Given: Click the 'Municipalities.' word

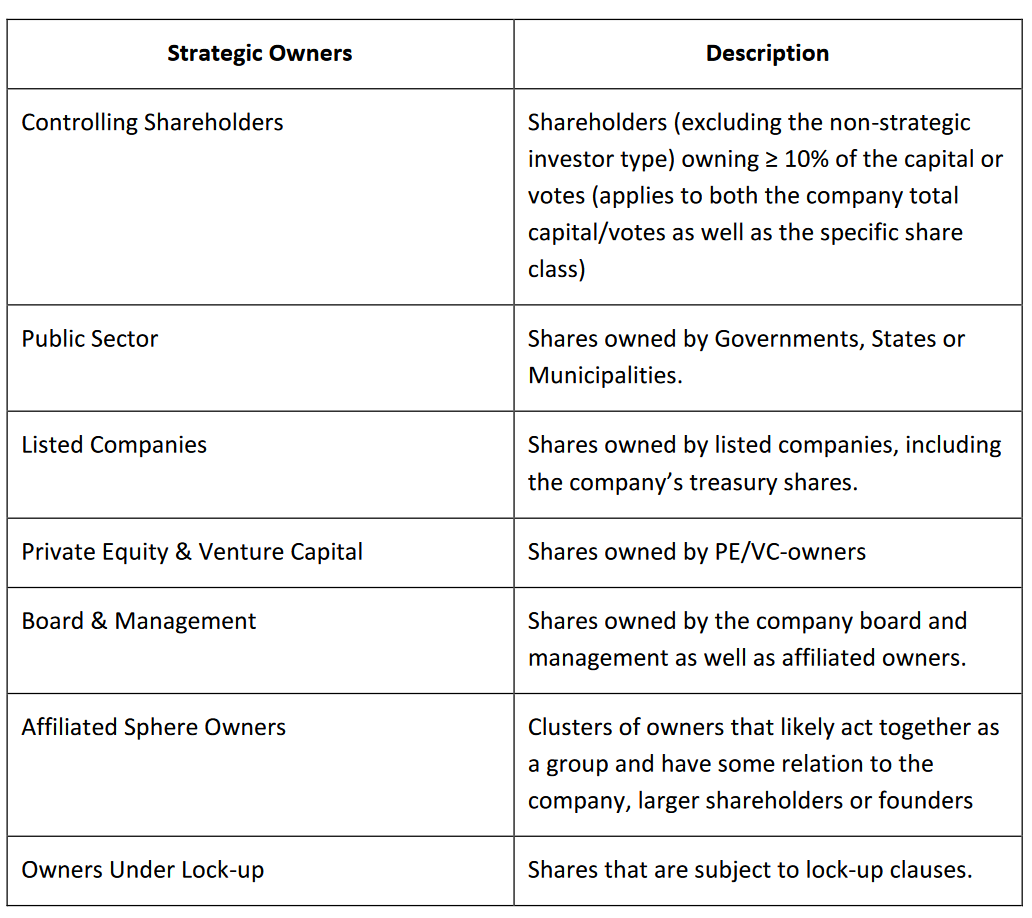Looking at the screenshot, I should [x=605, y=376].
